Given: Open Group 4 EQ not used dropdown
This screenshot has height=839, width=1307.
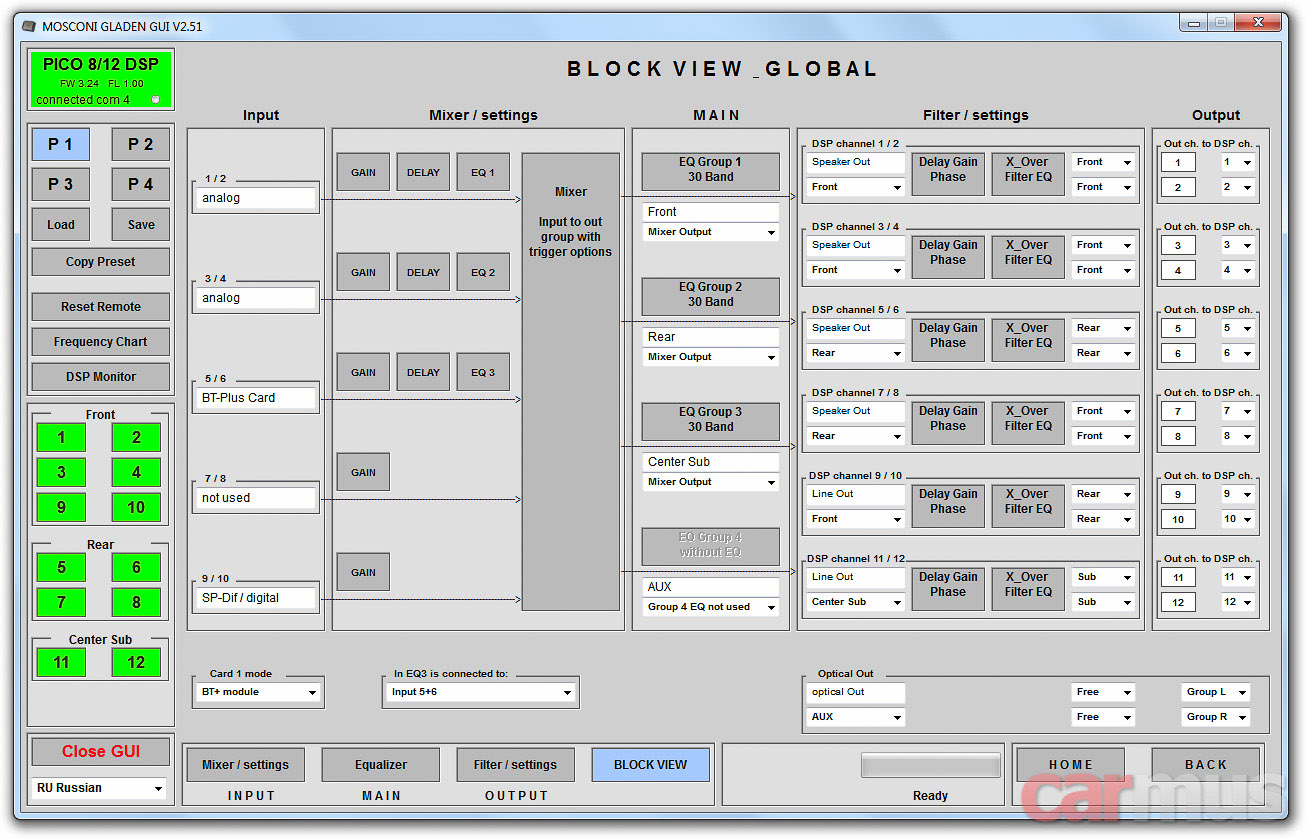Looking at the screenshot, I should point(711,607).
